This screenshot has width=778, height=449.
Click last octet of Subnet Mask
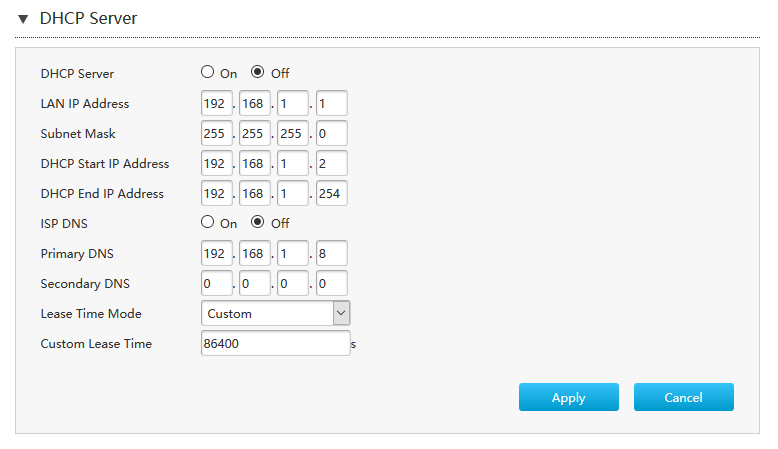(x=331, y=133)
